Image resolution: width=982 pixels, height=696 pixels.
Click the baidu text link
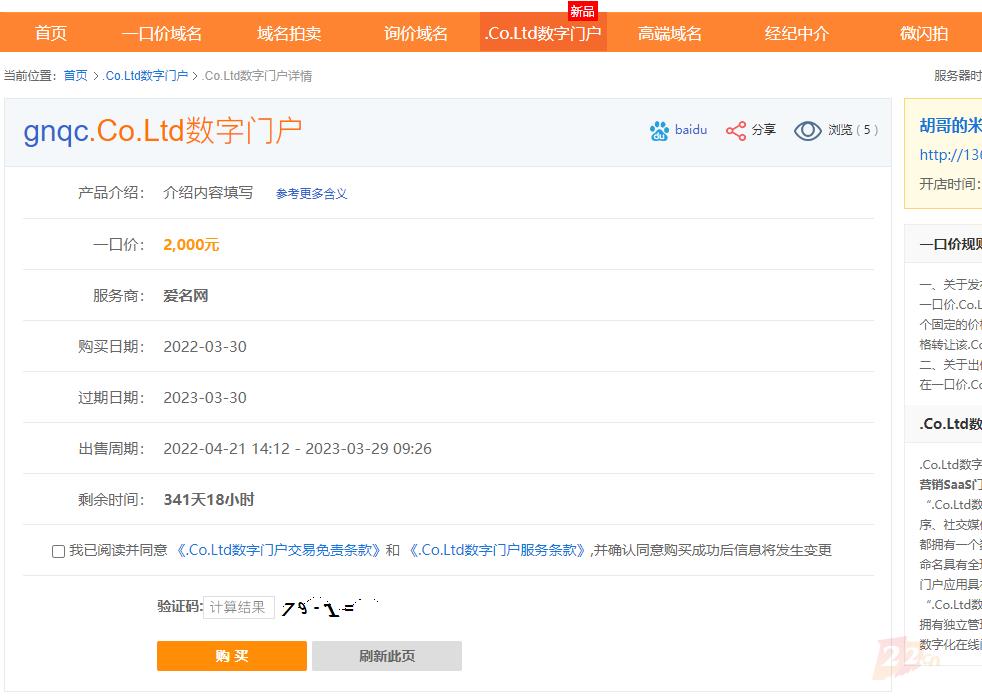691,130
